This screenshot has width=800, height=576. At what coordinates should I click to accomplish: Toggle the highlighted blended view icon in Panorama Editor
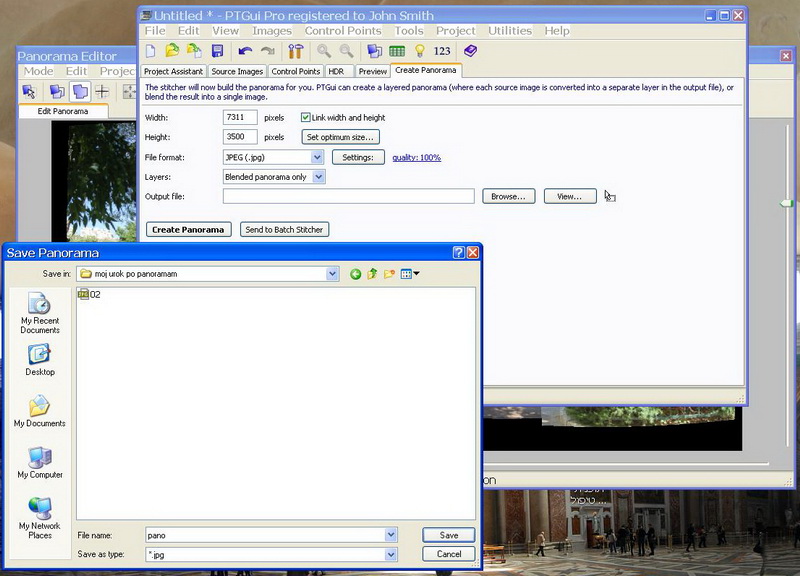point(80,92)
